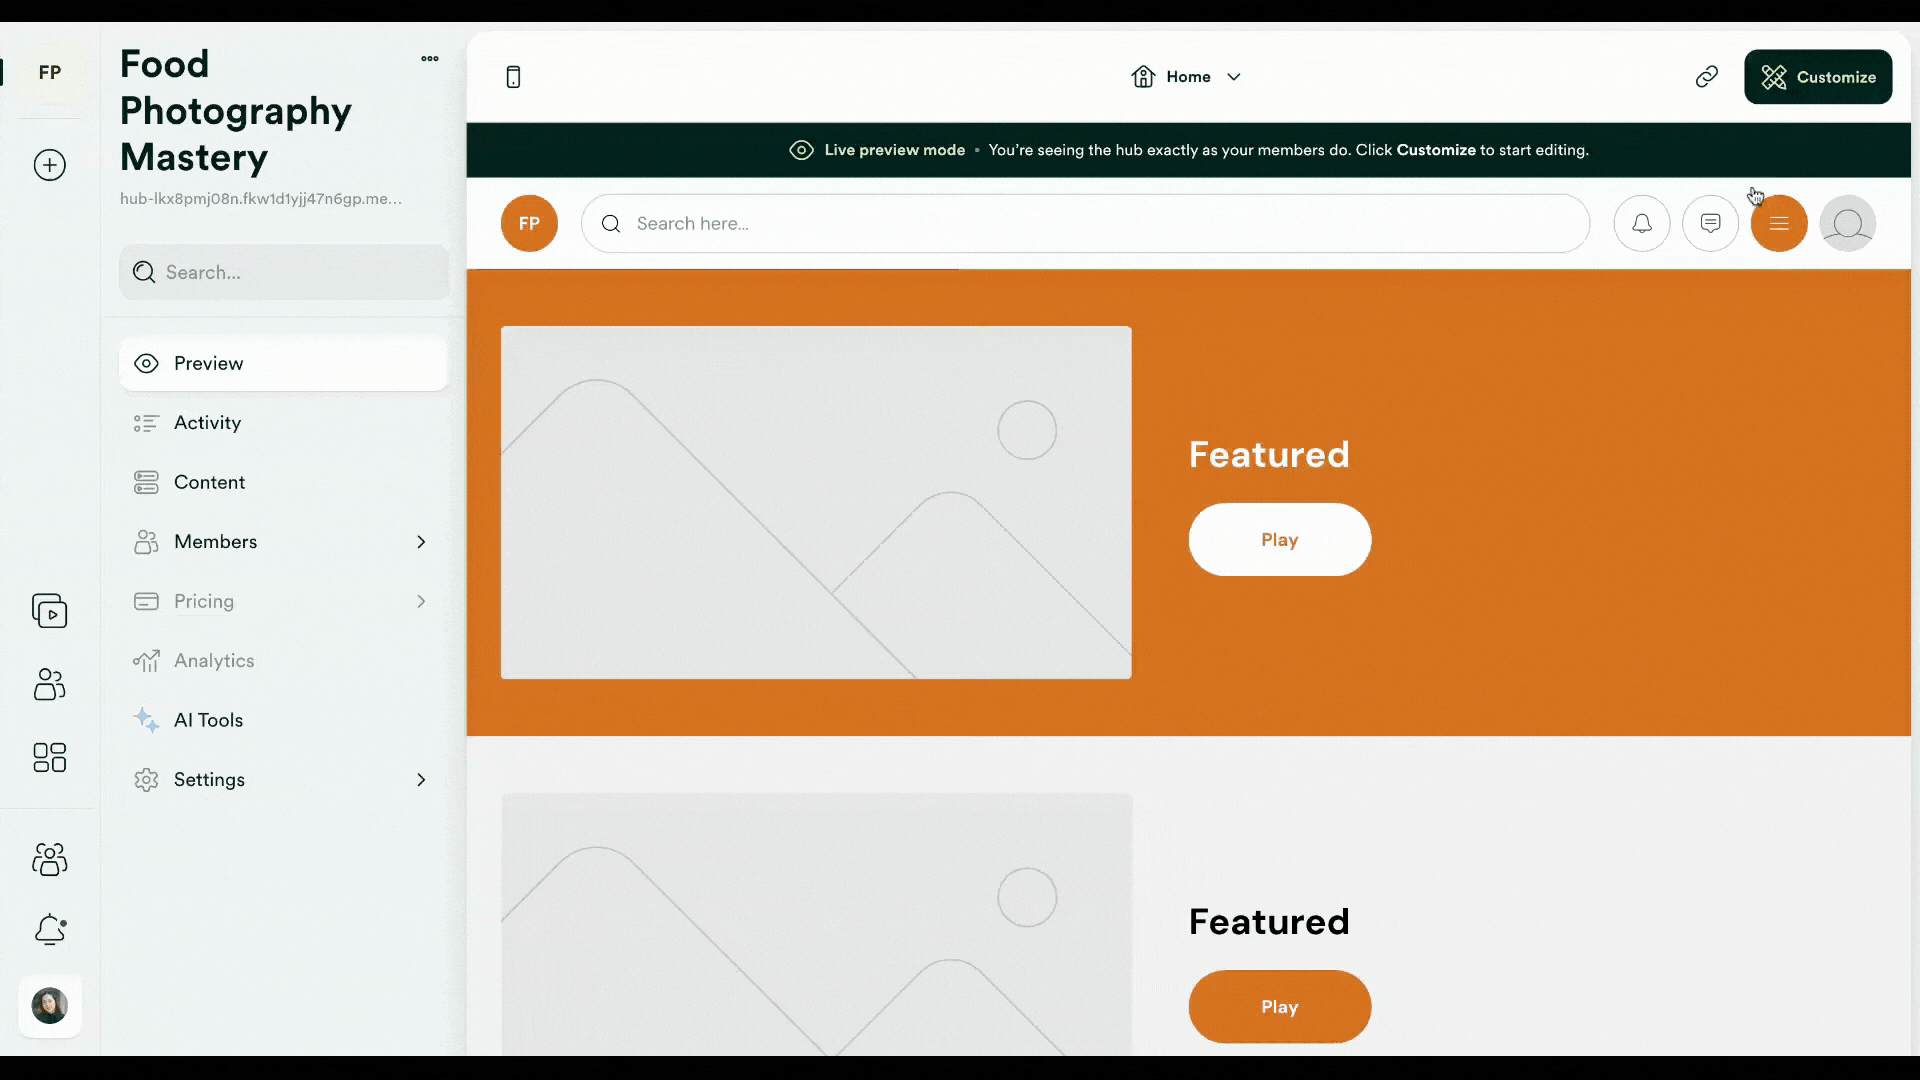Expand Members submenu chevron

coord(421,542)
